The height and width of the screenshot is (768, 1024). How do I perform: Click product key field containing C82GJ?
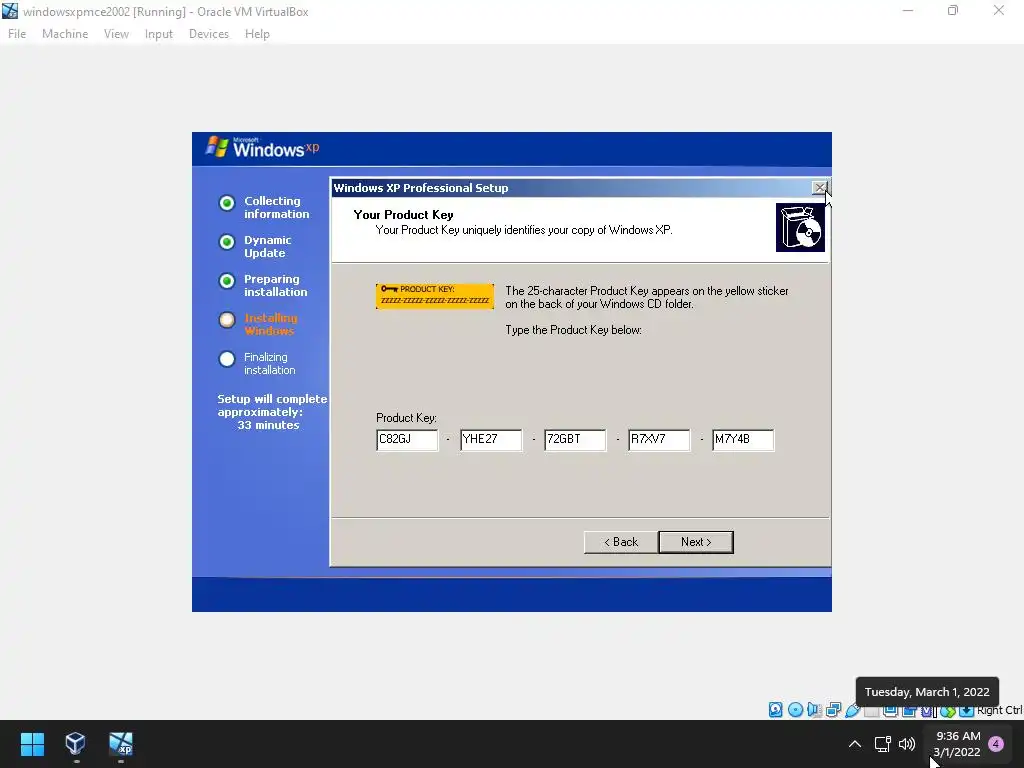pyautogui.click(x=407, y=440)
